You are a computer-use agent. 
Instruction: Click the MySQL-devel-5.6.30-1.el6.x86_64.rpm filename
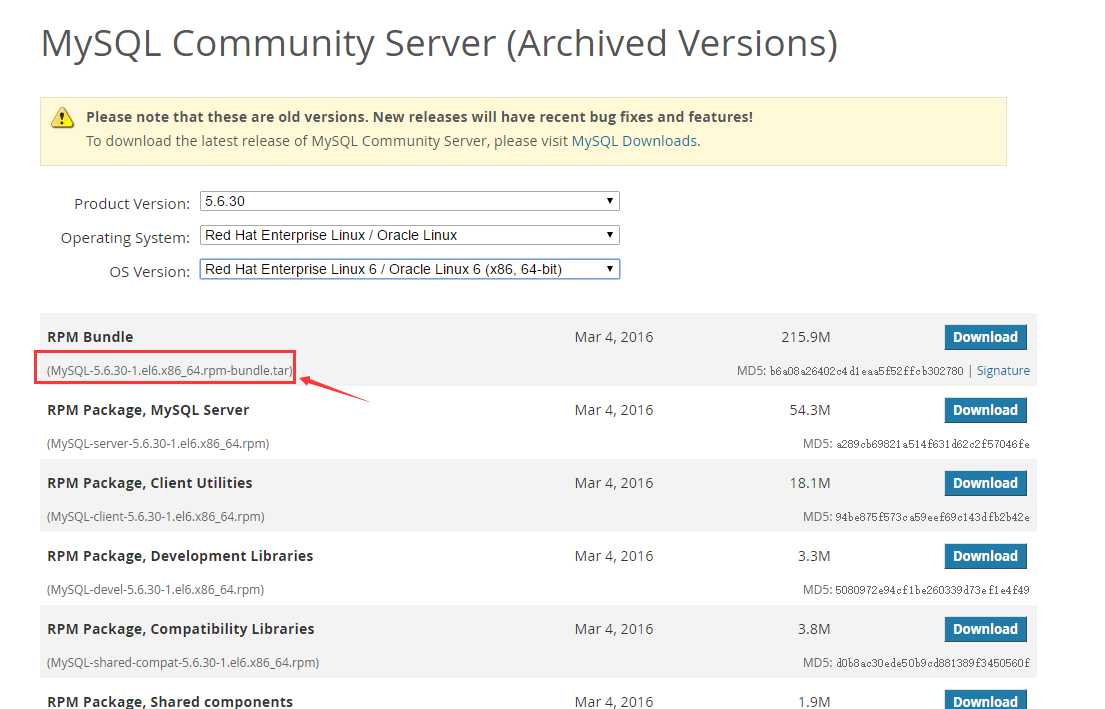pyautogui.click(x=155, y=590)
